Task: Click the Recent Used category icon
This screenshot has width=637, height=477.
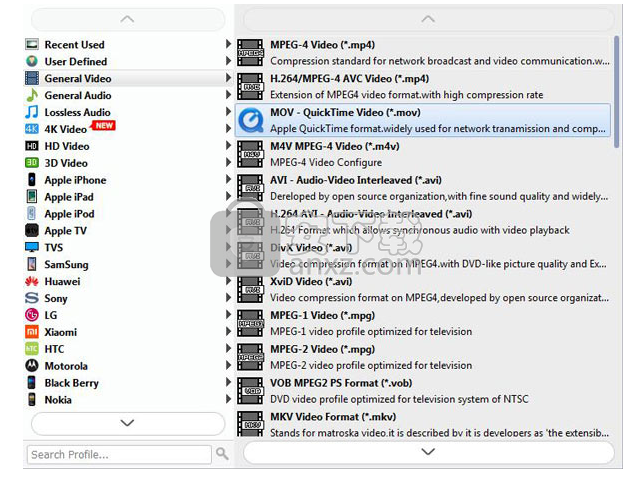Action: coord(32,44)
